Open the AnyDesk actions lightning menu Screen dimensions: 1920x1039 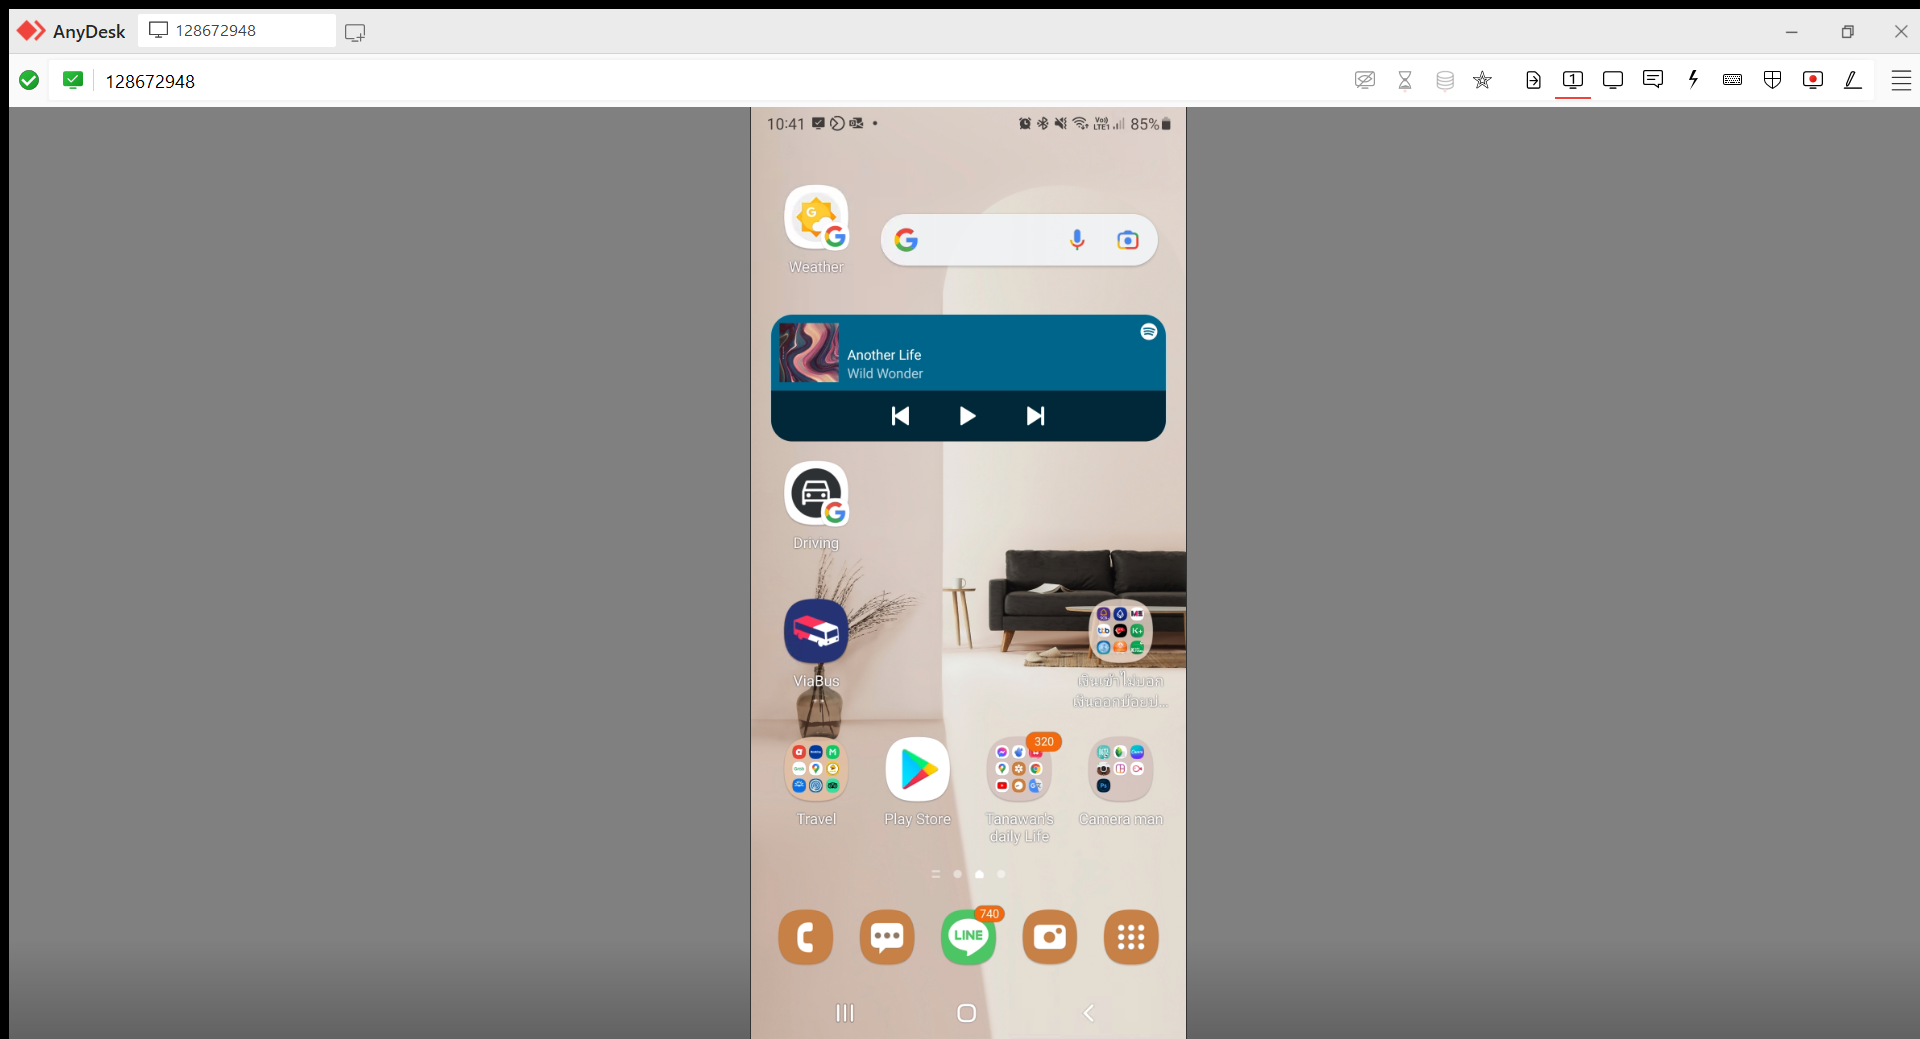pyautogui.click(x=1693, y=80)
